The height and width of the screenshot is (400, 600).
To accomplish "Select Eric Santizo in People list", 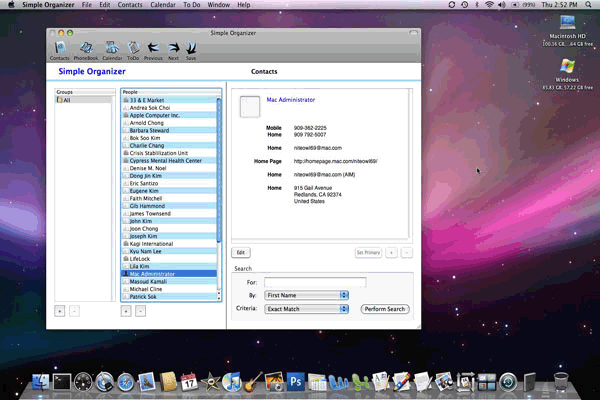I will 169,183.
